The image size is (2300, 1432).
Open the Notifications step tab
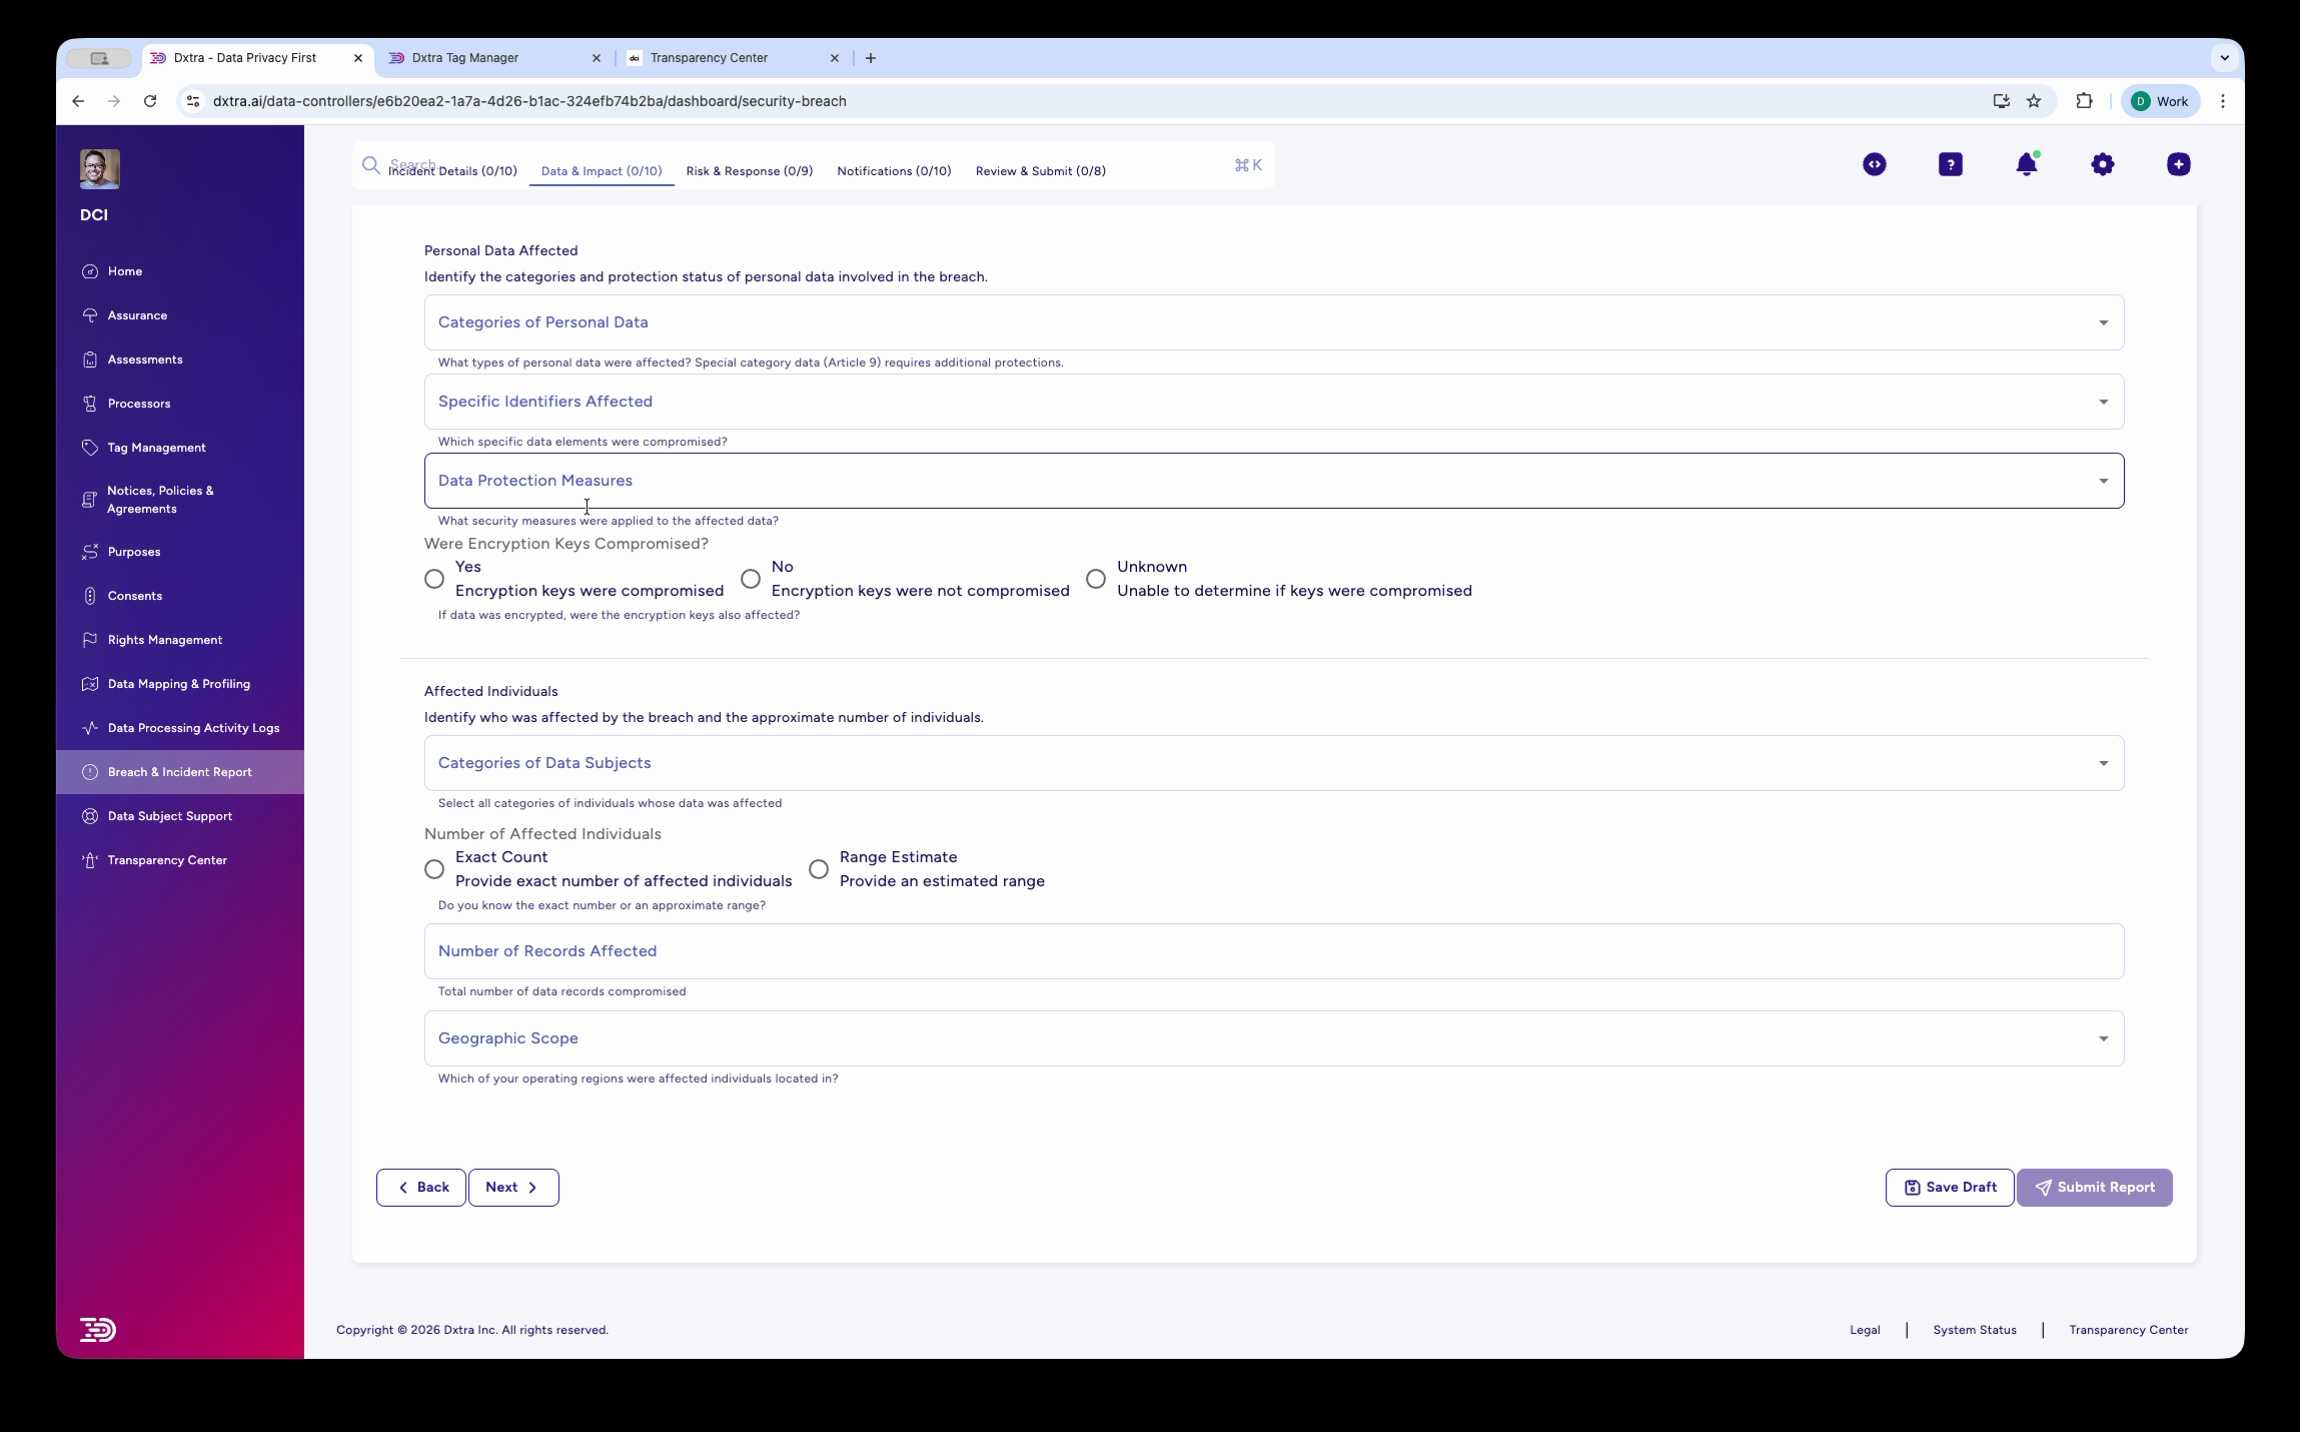coord(893,170)
